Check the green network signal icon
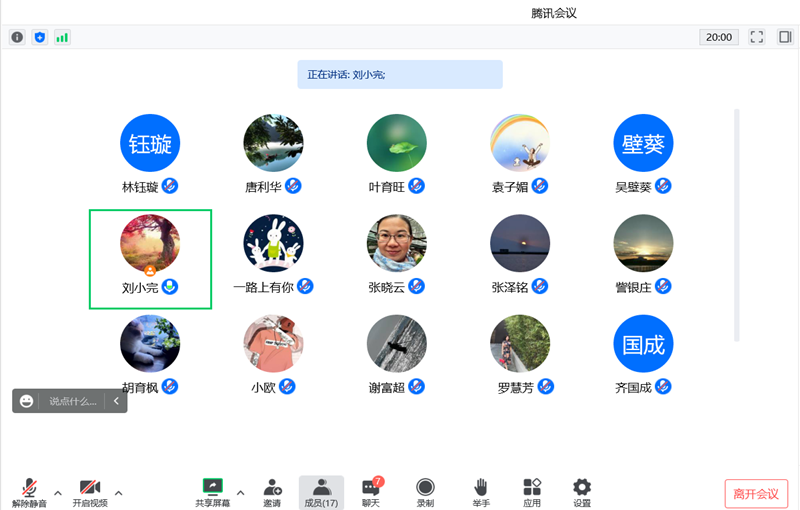This screenshot has height=510, width=800. pos(62,37)
